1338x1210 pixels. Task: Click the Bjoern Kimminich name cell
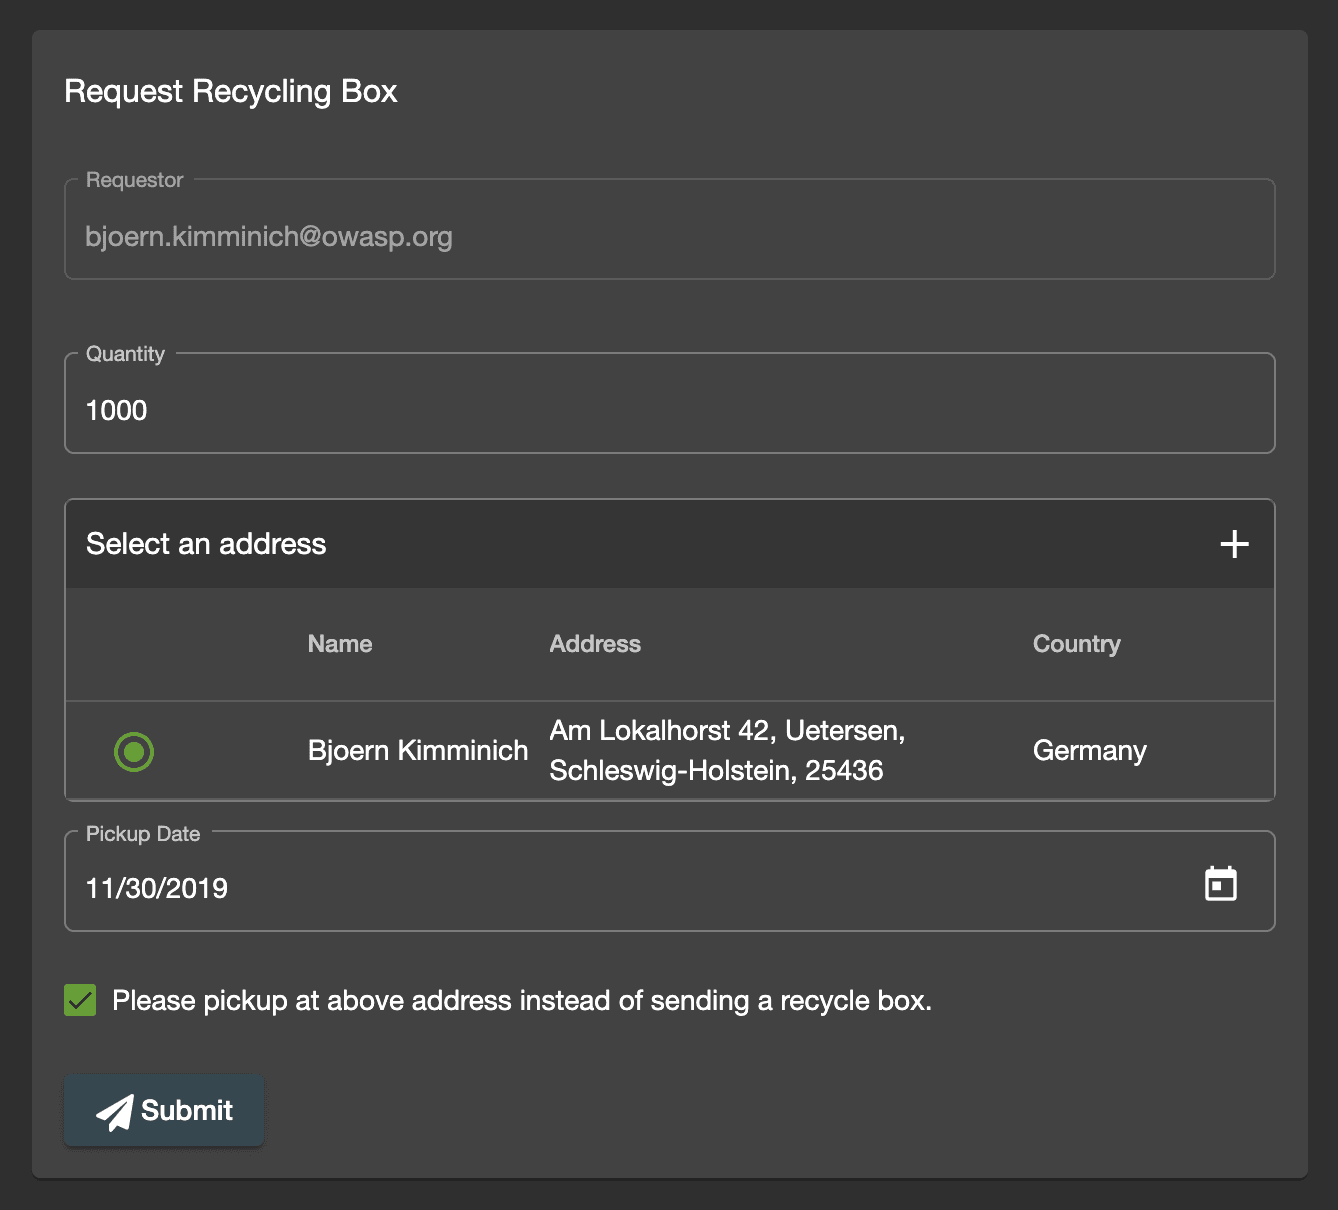coord(418,751)
